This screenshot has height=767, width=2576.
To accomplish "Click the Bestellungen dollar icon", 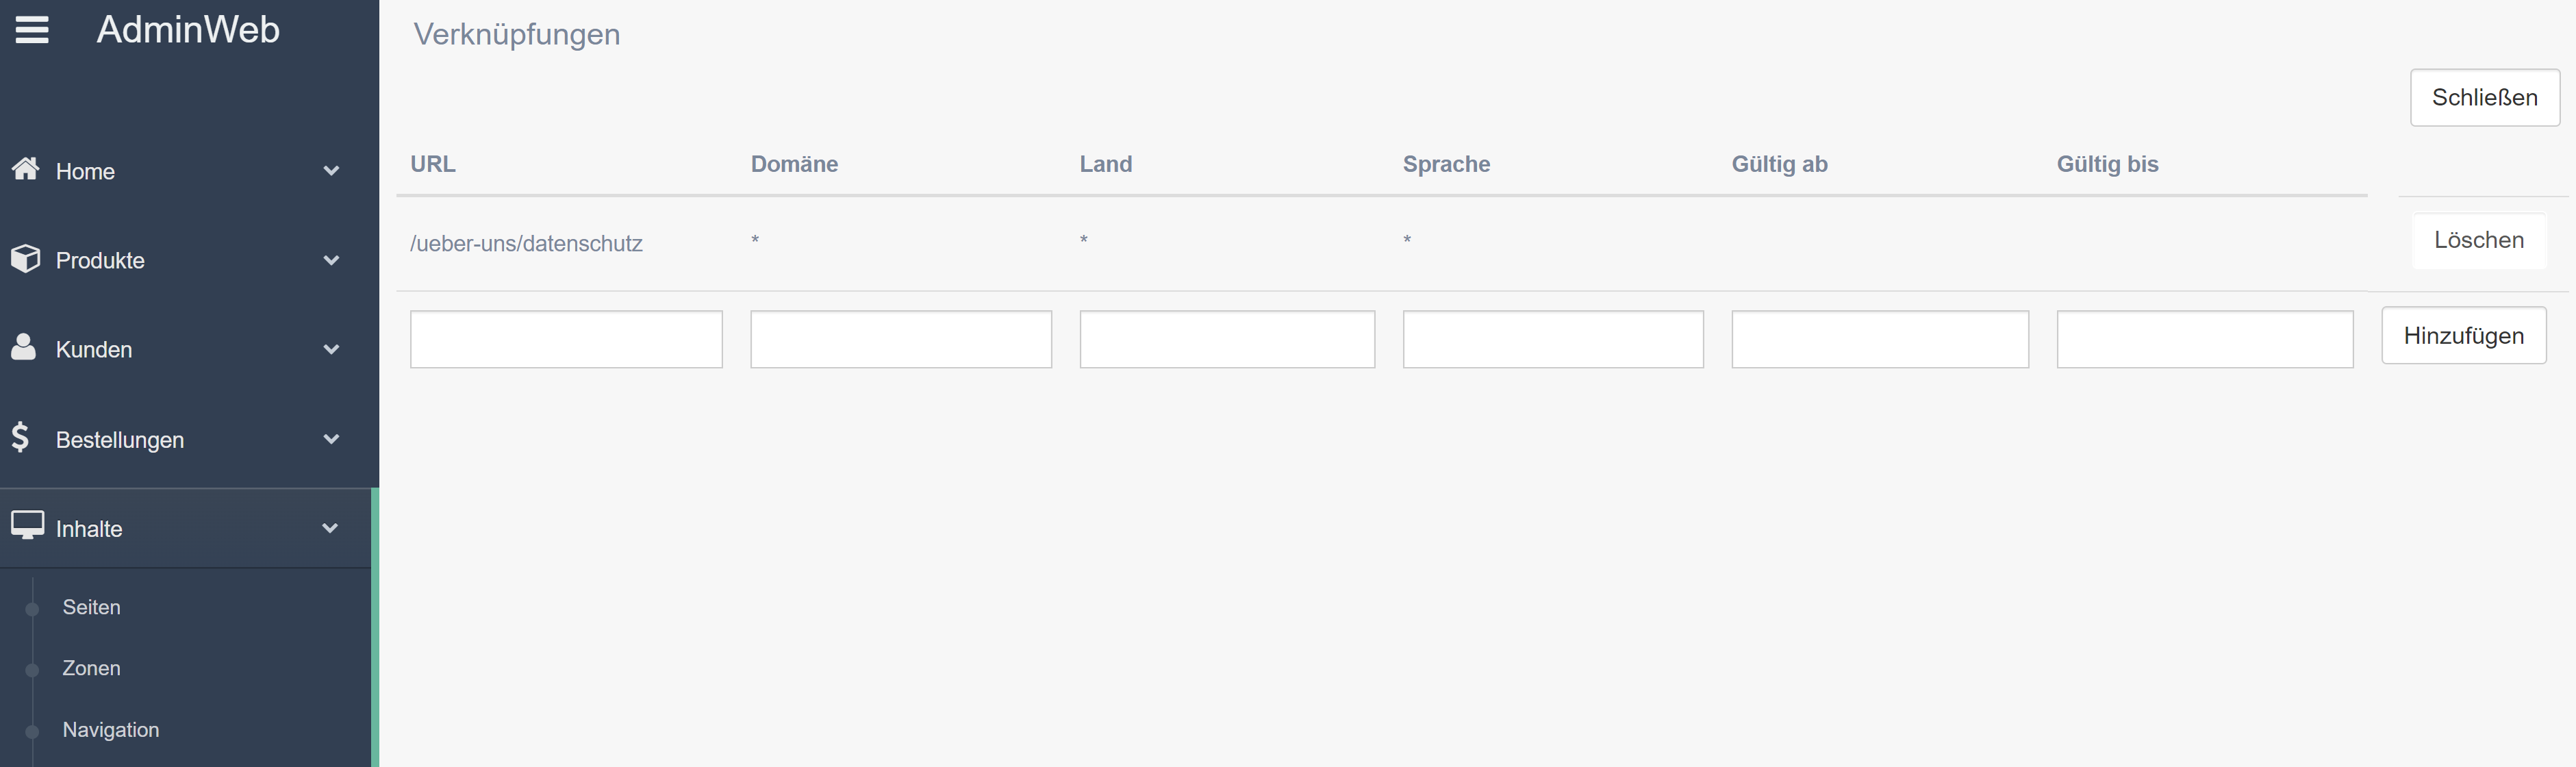I will 20,437.
